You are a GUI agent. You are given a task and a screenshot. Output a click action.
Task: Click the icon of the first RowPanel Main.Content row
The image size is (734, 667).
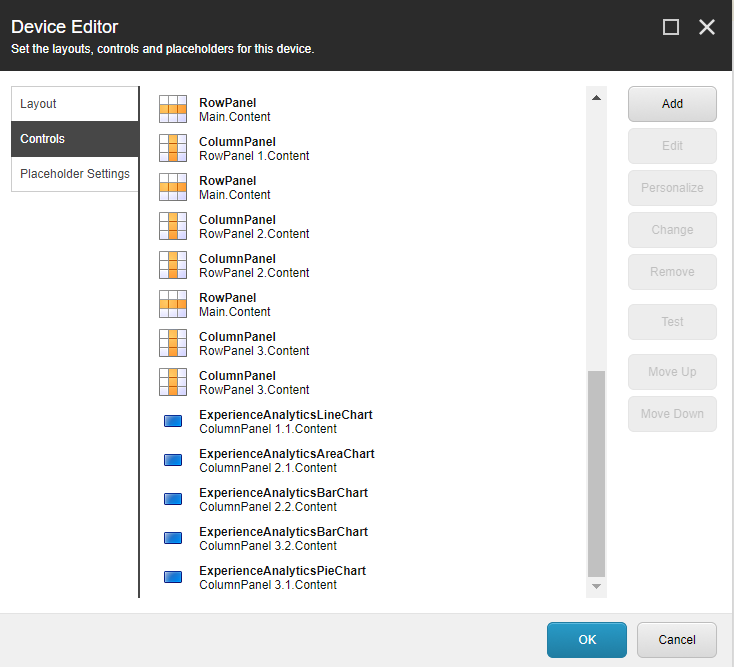173,109
